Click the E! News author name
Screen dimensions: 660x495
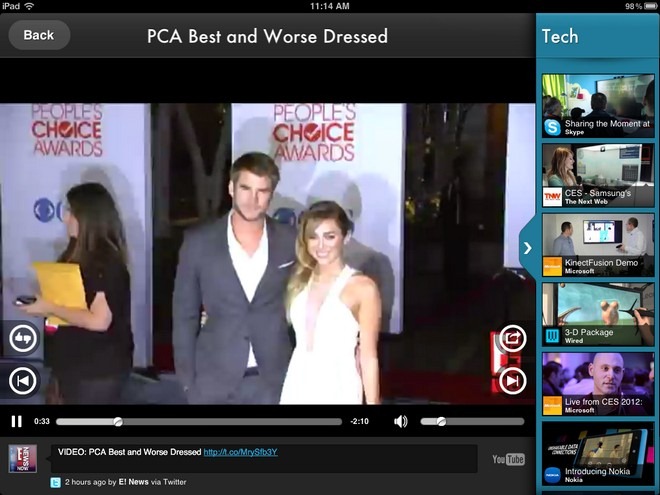point(133,482)
